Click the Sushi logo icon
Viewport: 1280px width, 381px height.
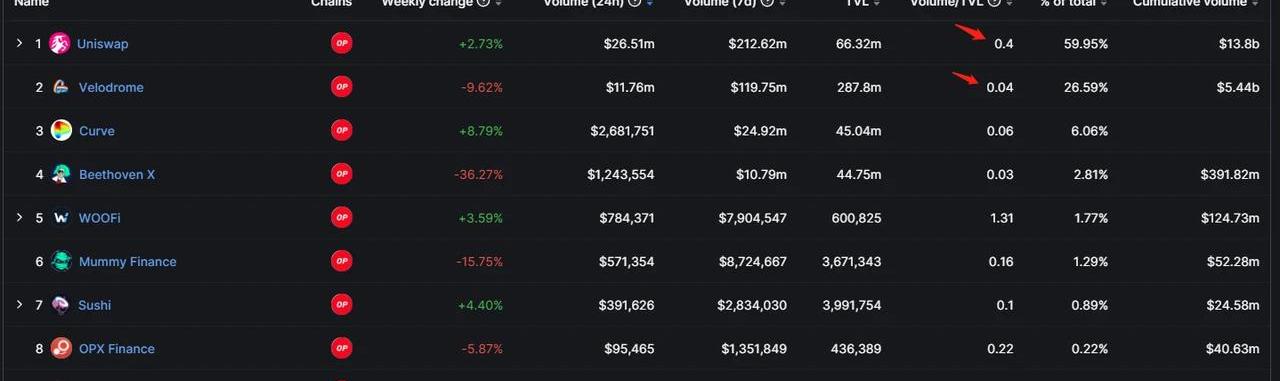(x=62, y=305)
